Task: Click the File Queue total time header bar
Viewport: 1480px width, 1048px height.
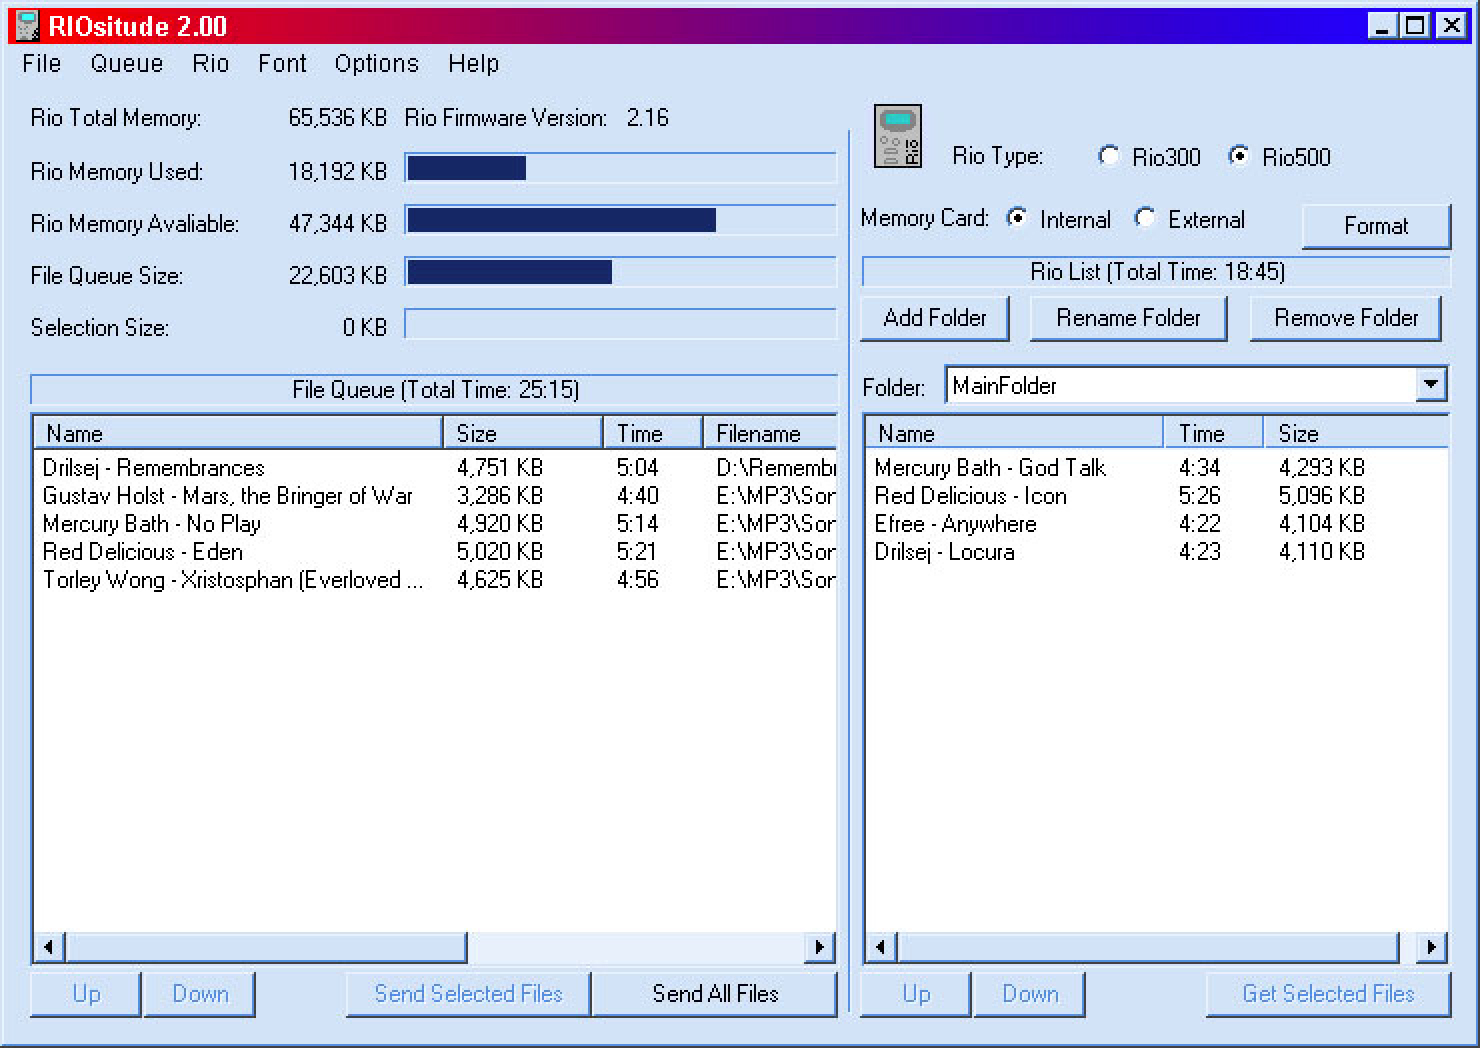Action: 434,390
